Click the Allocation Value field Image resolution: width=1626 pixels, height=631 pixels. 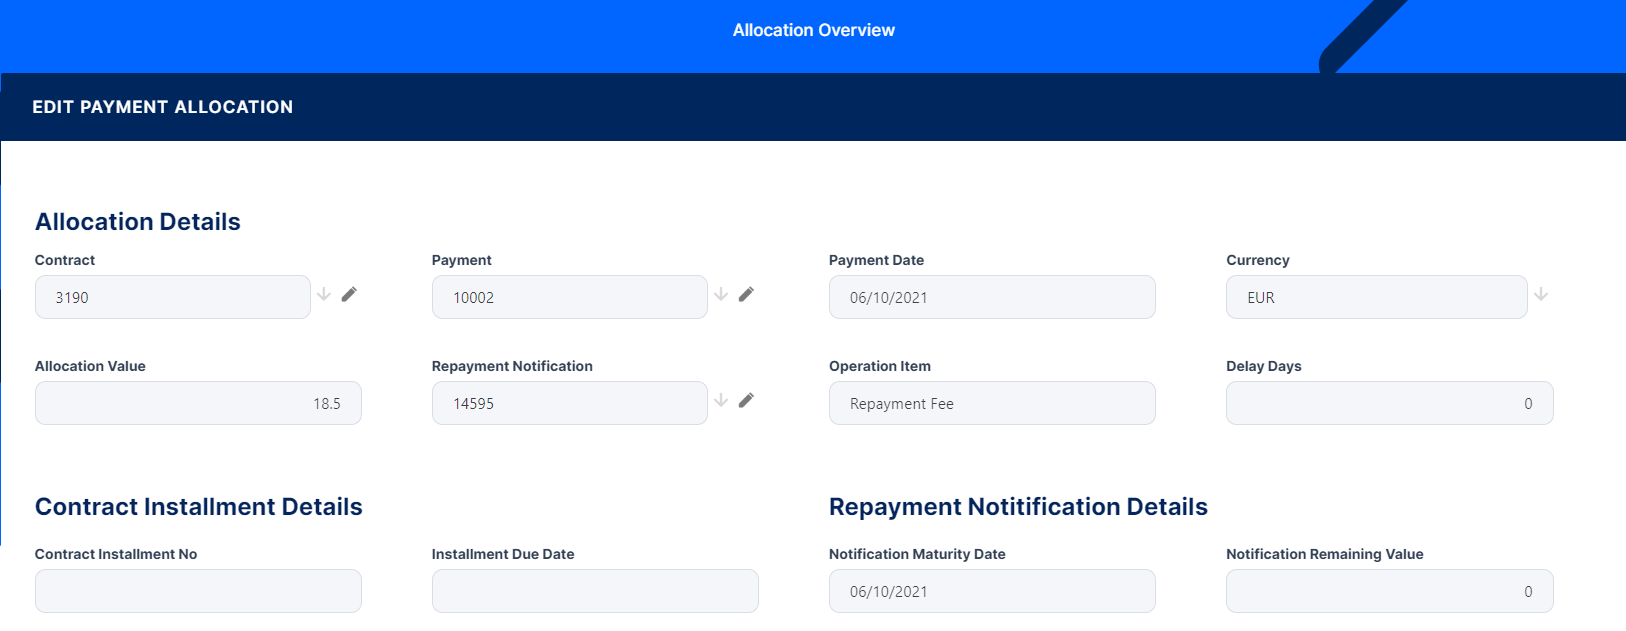[198, 403]
